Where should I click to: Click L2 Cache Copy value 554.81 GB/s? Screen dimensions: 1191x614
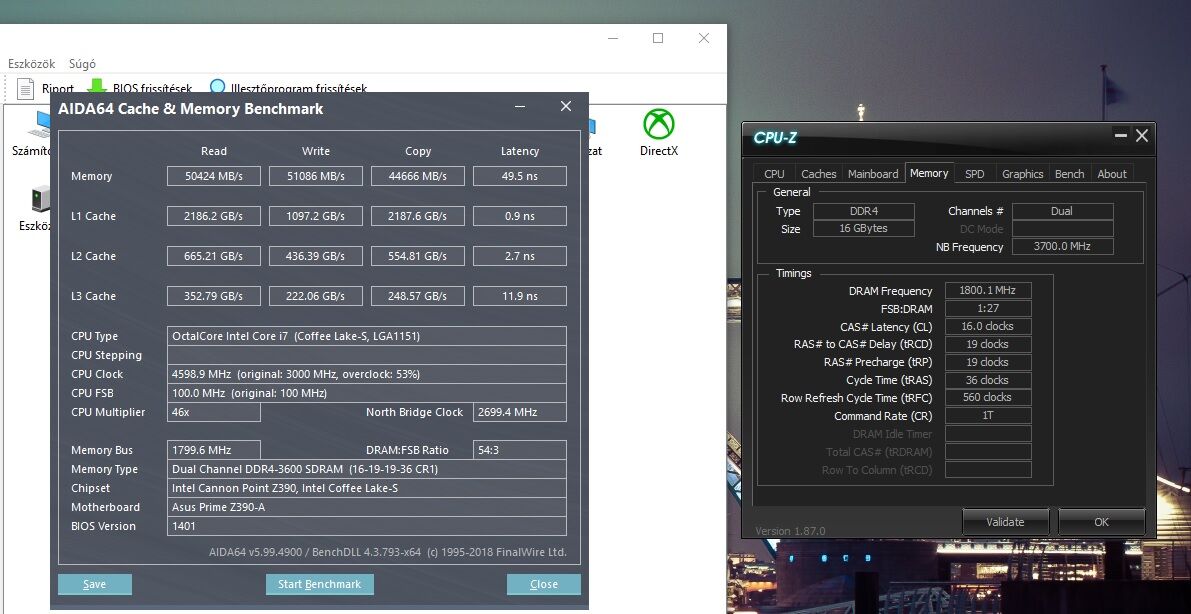click(418, 256)
